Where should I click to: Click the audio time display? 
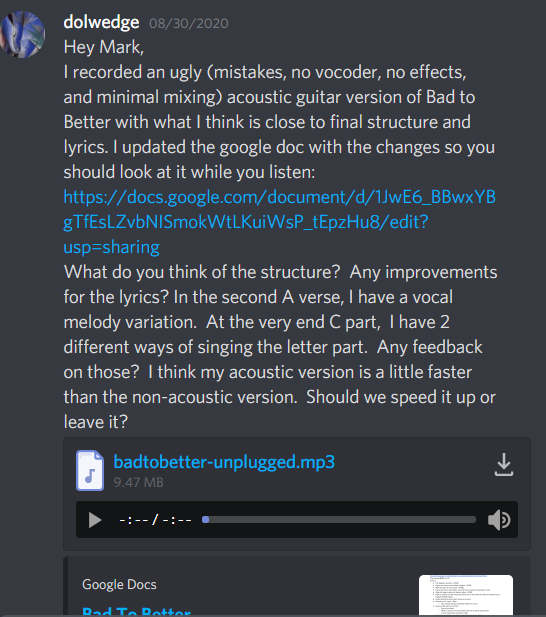coord(155,520)
